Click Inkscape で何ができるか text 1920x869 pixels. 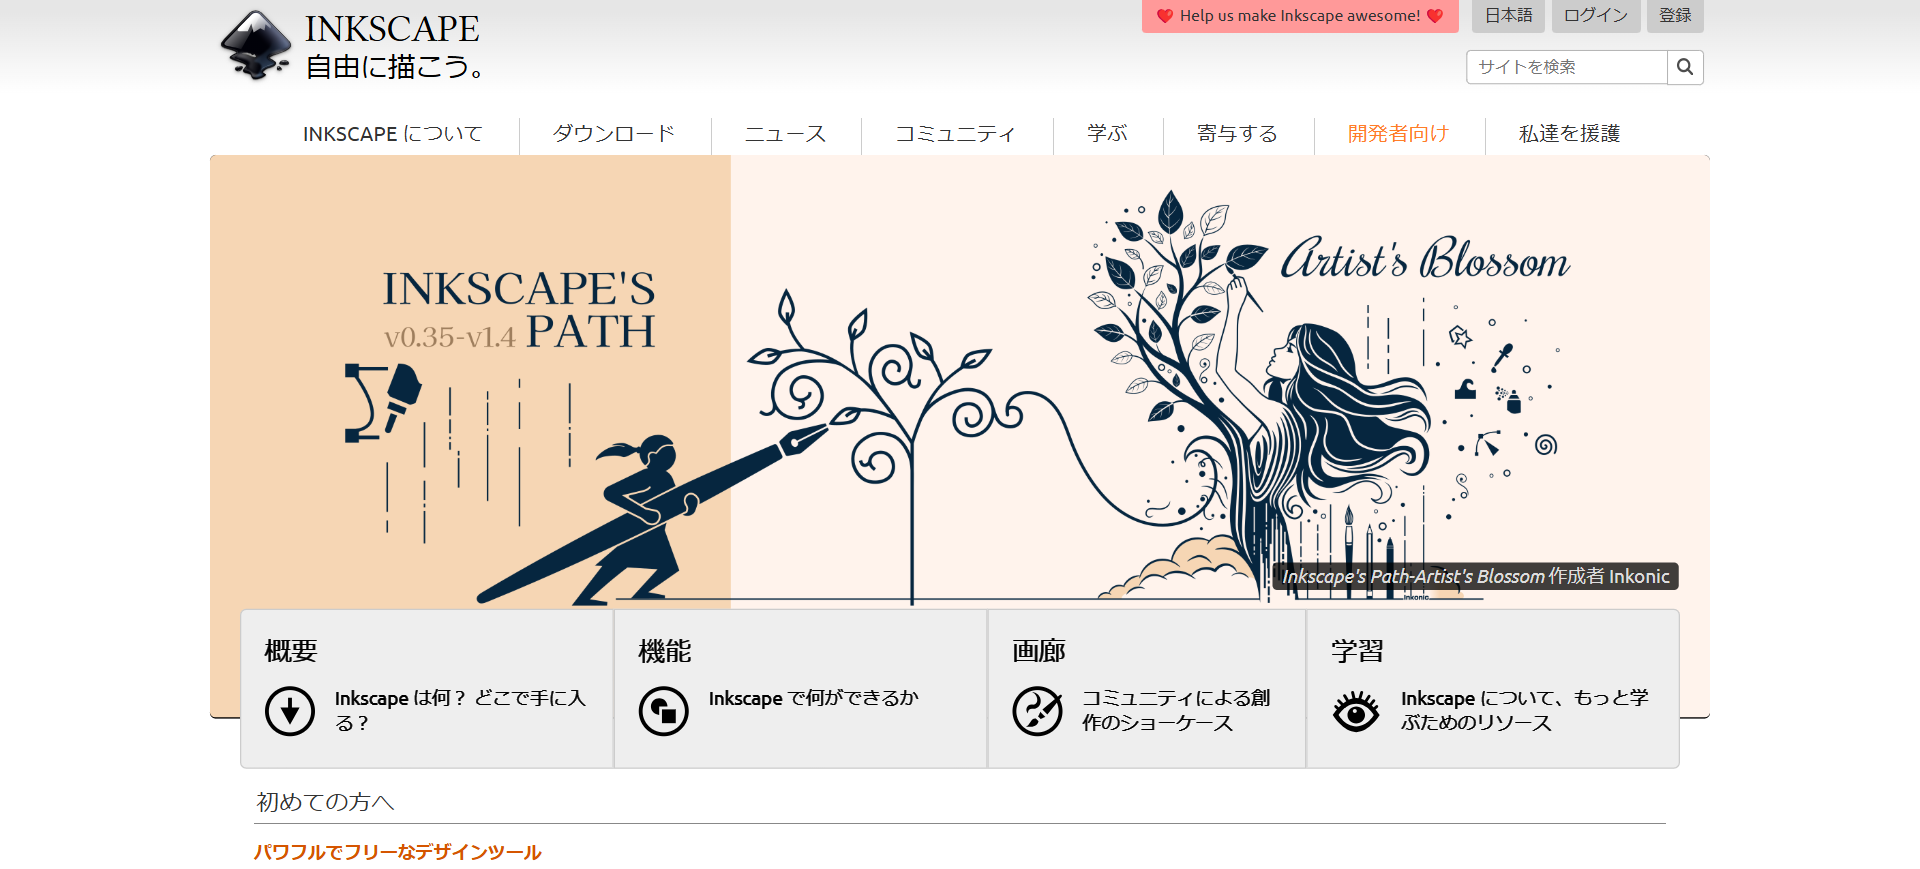pyautogui.click(x=813, y=698)
